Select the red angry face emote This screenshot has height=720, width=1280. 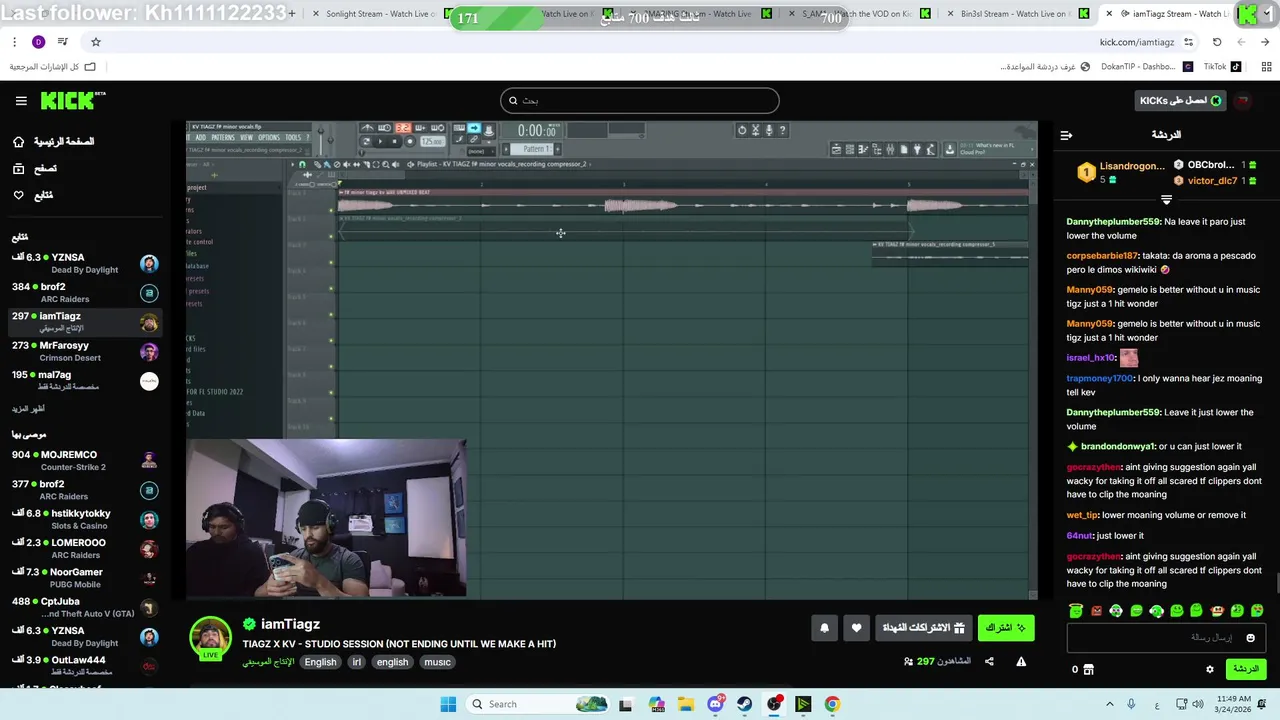pyautogui.click(x=1096, y=610)
